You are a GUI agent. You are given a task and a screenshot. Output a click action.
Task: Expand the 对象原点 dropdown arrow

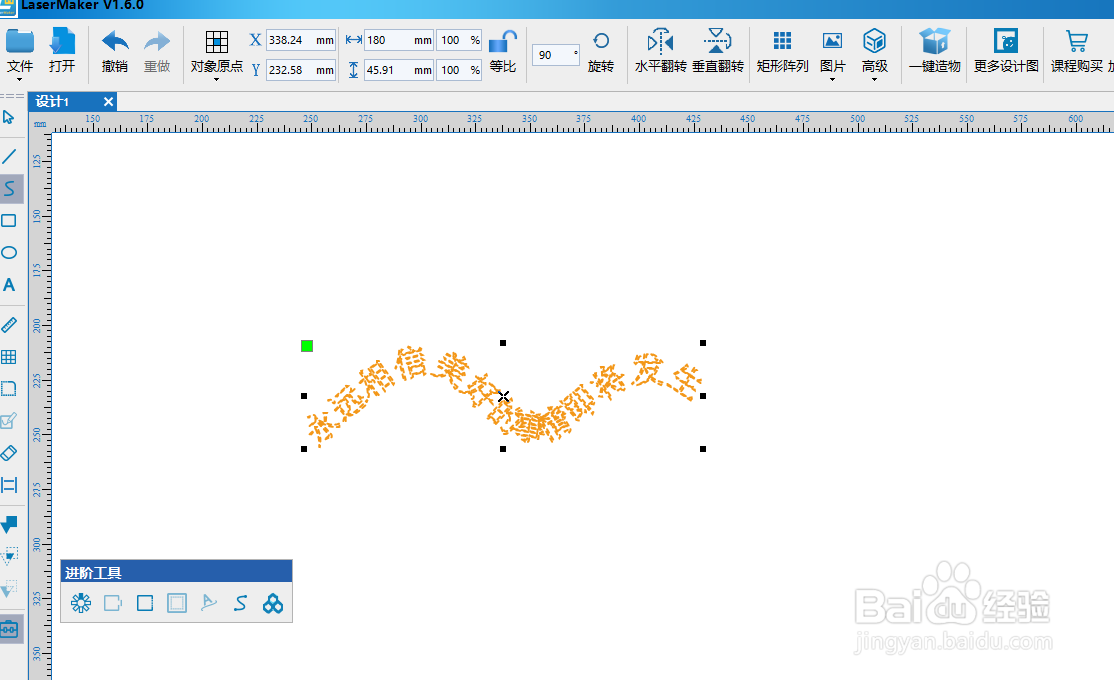point(217,80)
